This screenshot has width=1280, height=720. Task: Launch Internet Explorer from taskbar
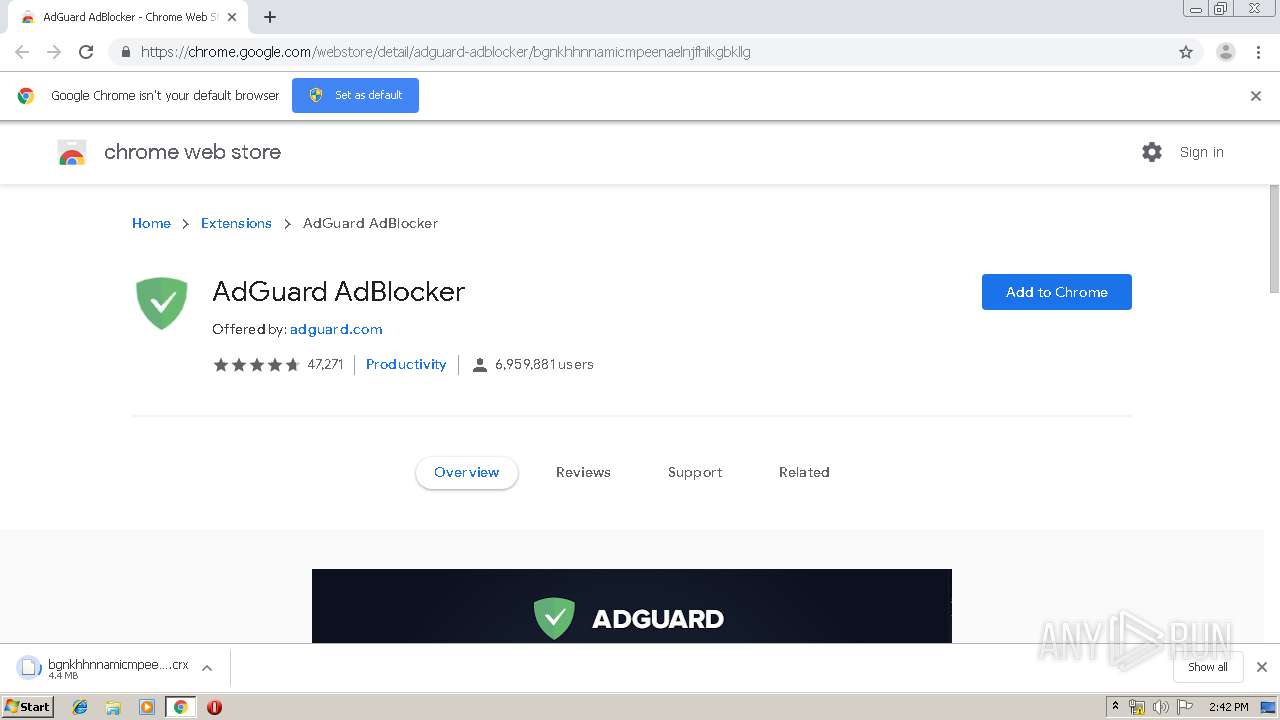[80, 707]
